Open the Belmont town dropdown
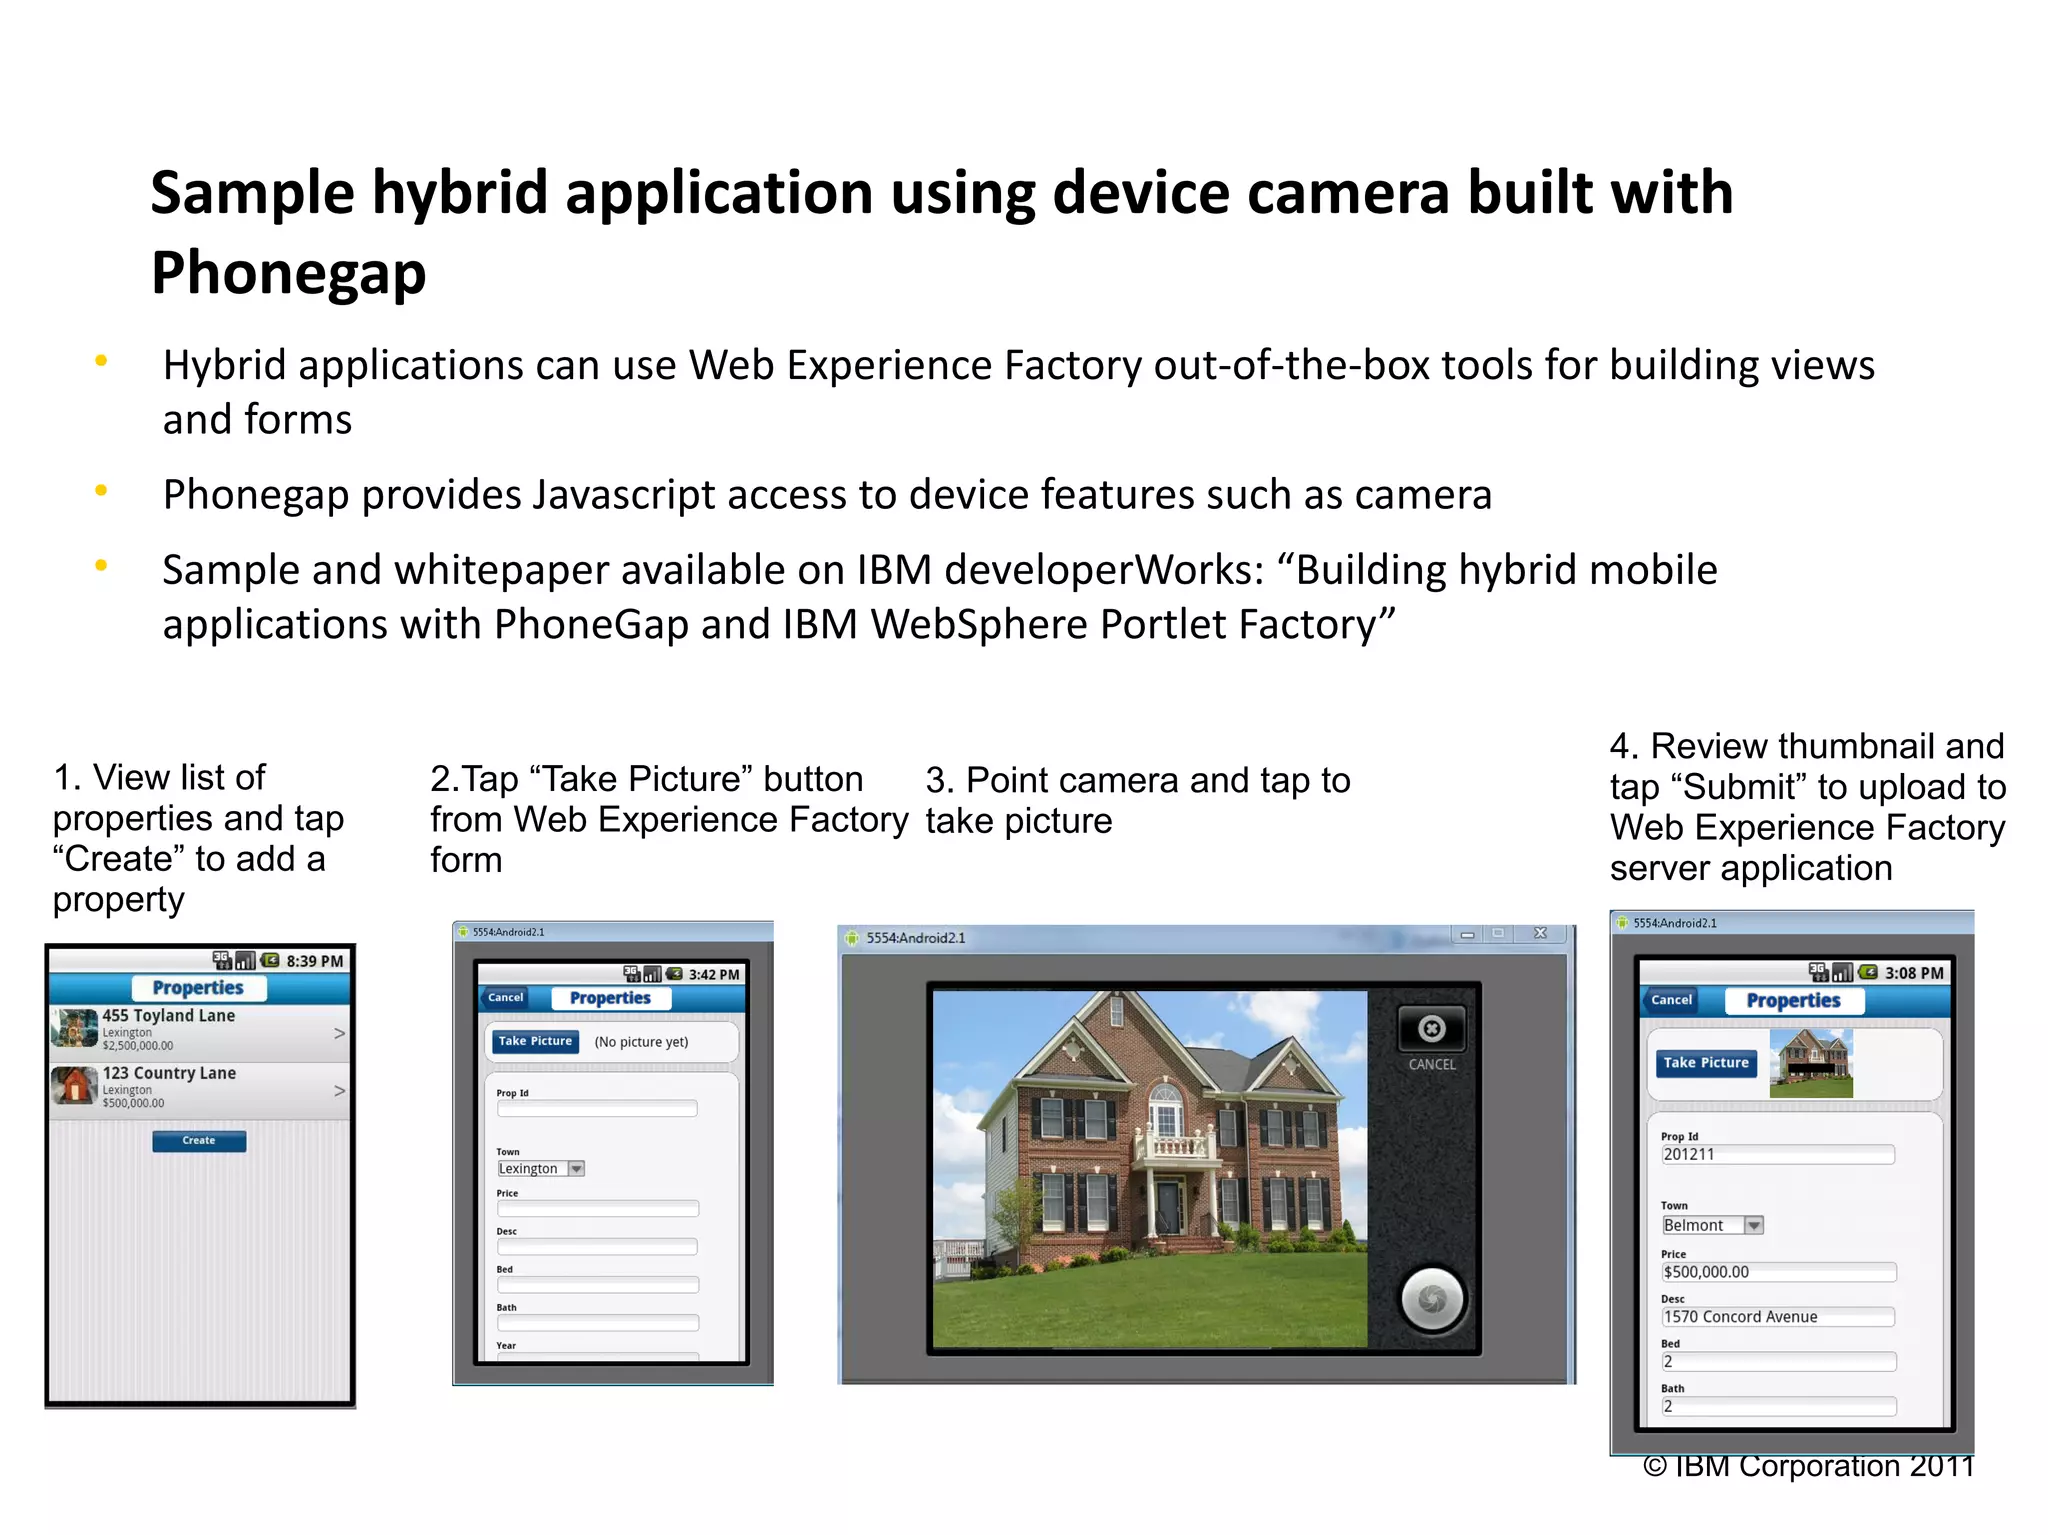This screenshot has height=1535, width=2048. click(1712, 1225)
